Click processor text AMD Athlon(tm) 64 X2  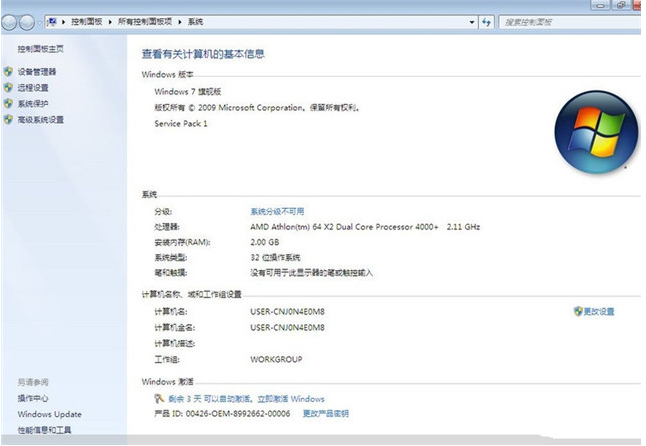344,227
